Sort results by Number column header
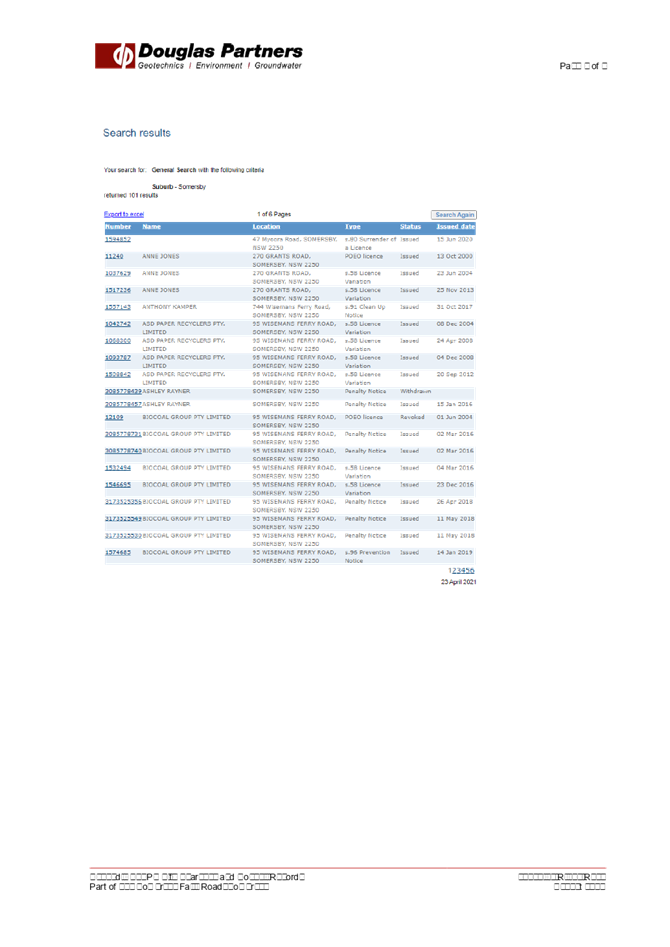Image resolution: width=670 pixels, height=947 pixels. pyautogui.click(x=118, y=227)
